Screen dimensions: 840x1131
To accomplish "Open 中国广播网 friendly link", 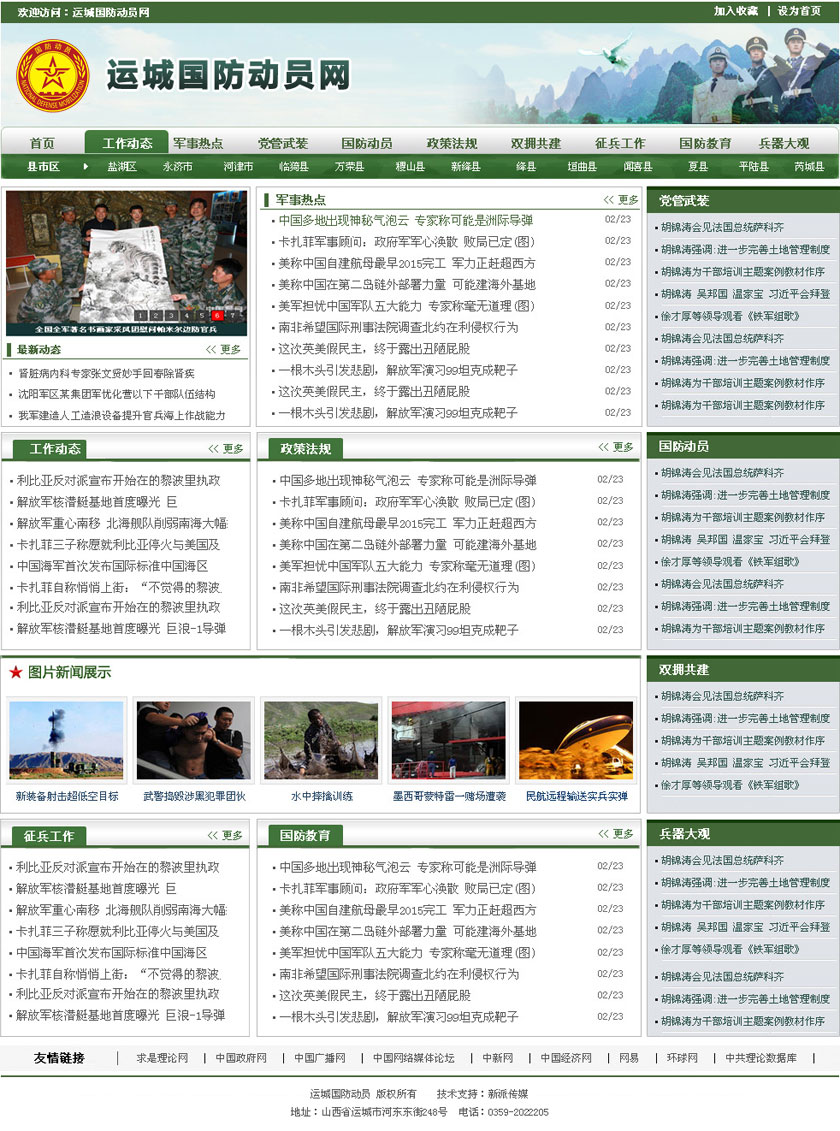I will pos(319,1058).
